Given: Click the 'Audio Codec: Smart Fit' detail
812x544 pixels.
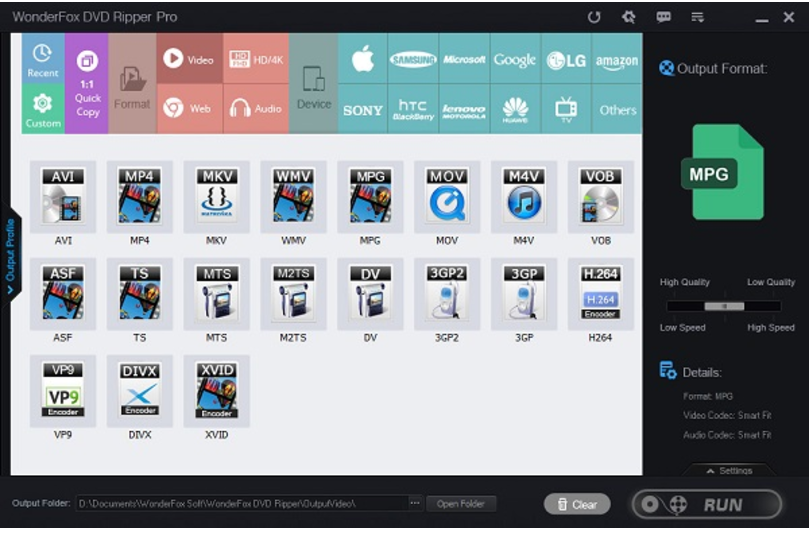Looking at the screenshot, I should coord(727,435).
